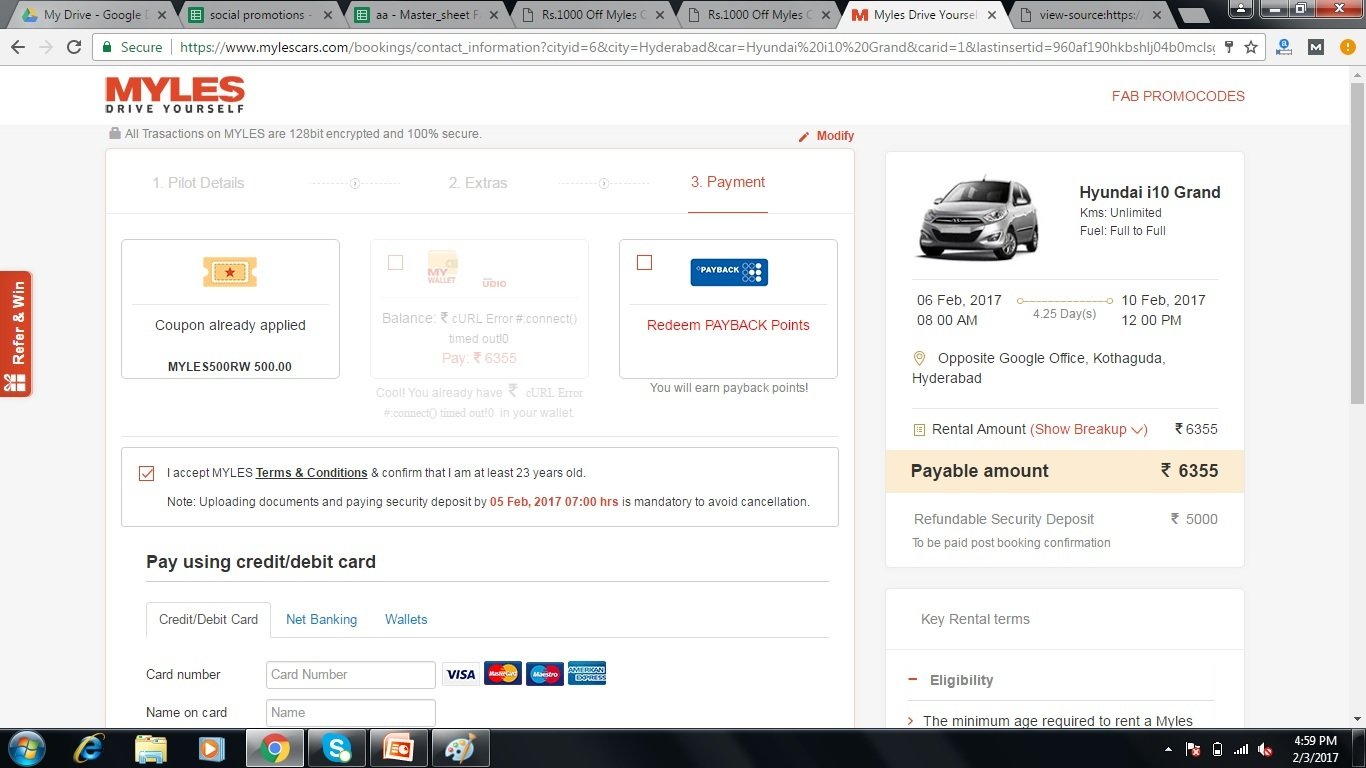
Task: Switch to the Net Banking tab
Action: [x=321, y=619]
